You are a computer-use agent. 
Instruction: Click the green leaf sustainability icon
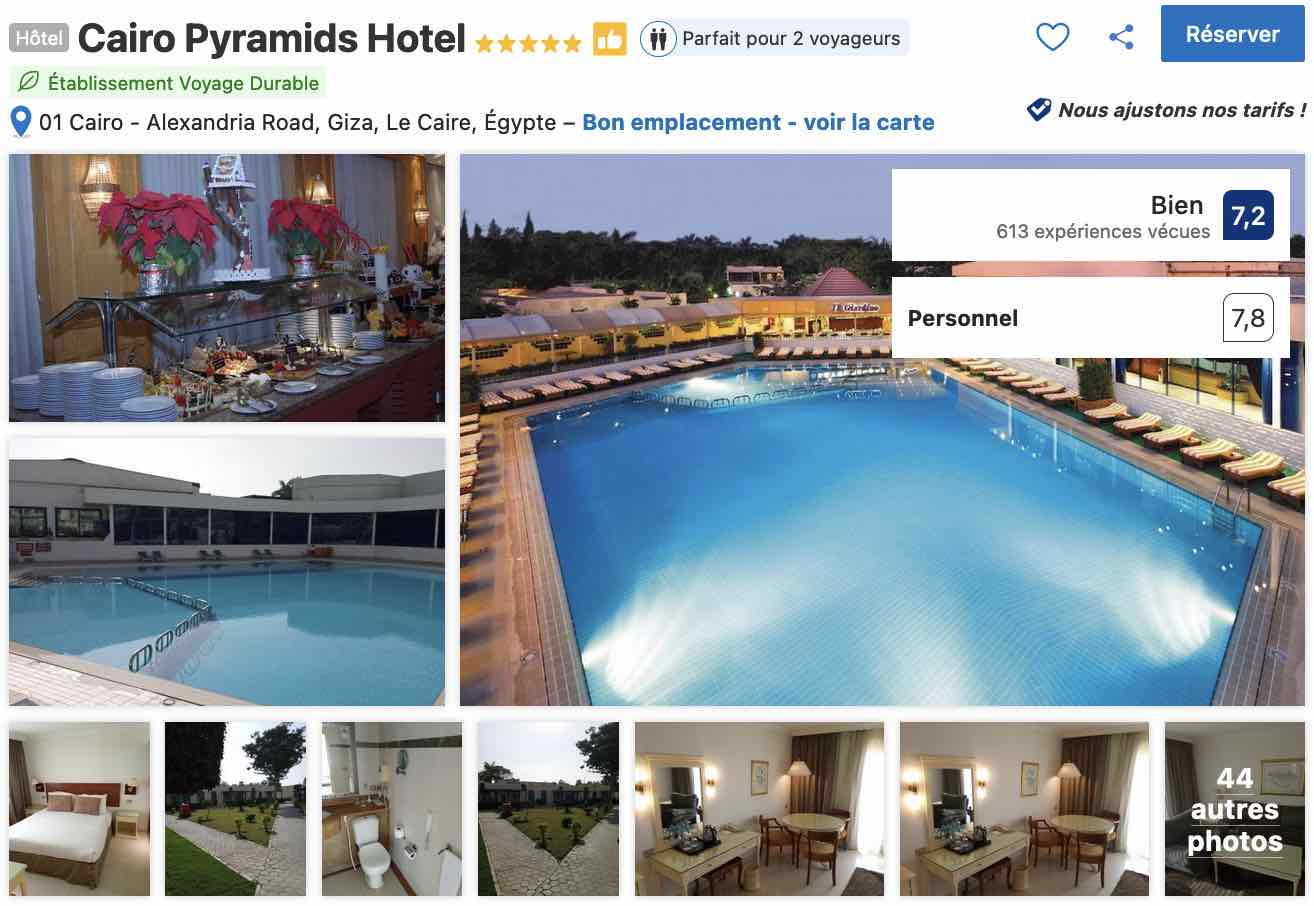[29, 83]
